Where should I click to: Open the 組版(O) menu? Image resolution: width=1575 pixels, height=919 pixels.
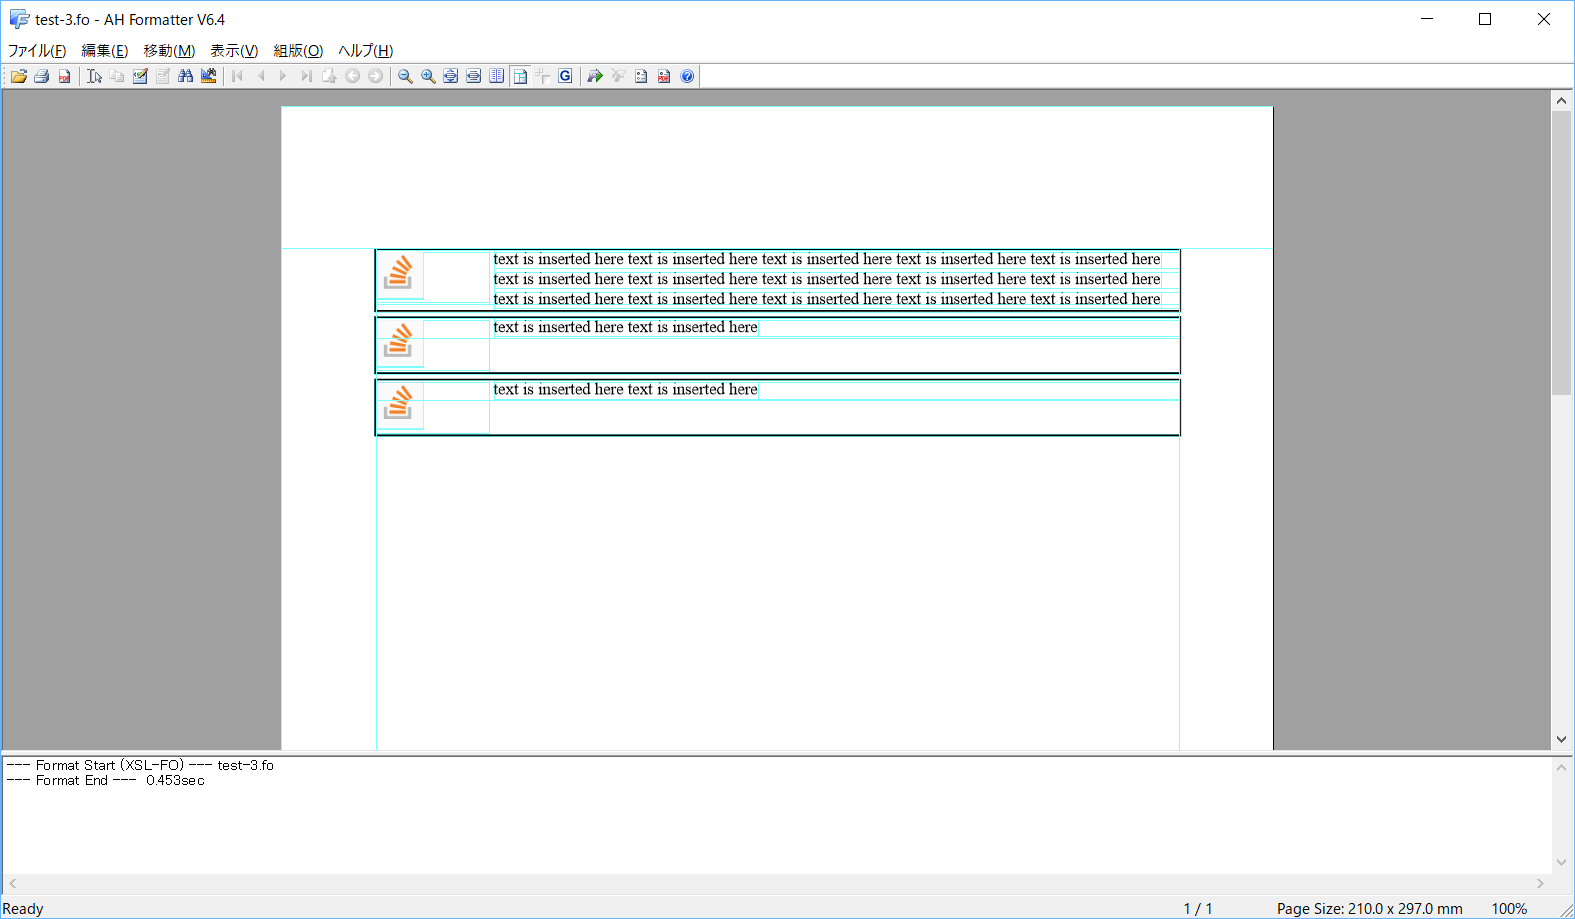point(298,51)
